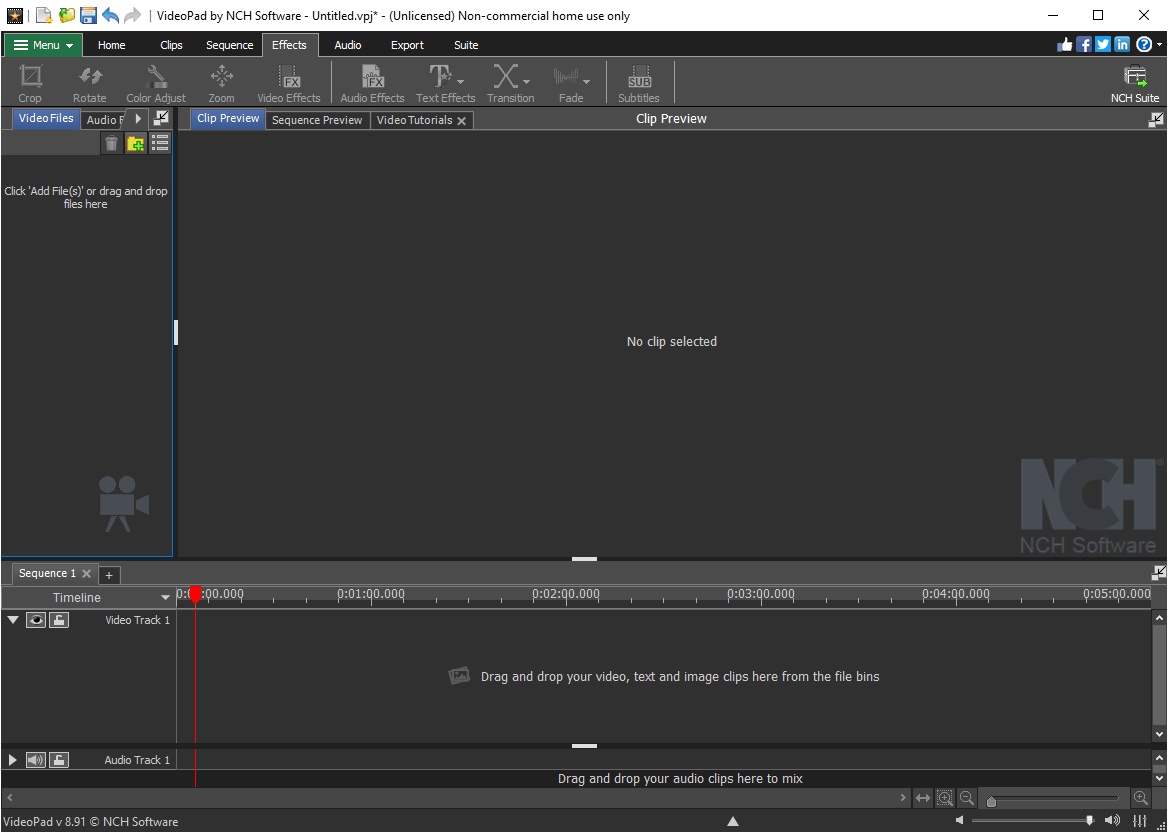
Task: Collapse Video Track 1 triangle
Action: click(x=13, y=620)
